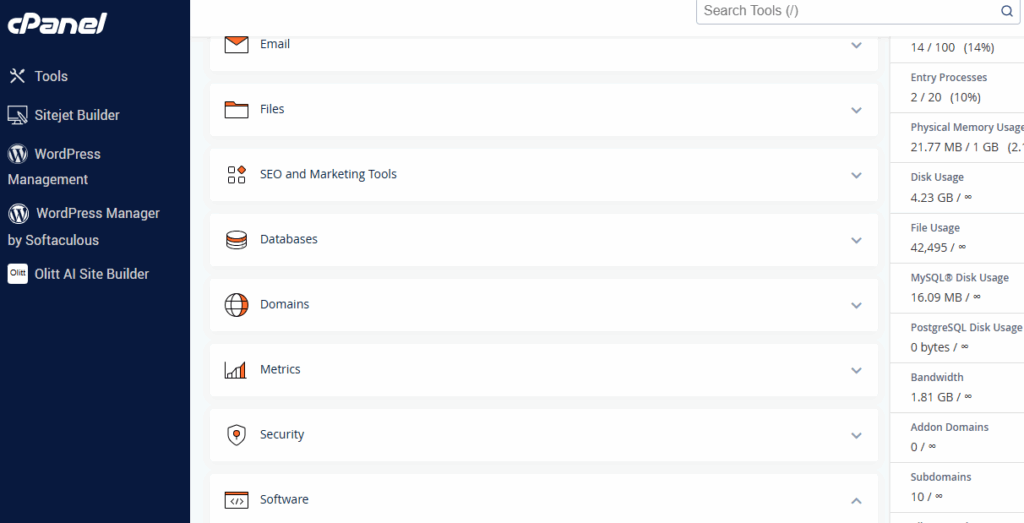Image resolution: width=1024 pixels, height=523 pixels.
Task: Expand the Databases section chevron
Action: tap(857, 240)
